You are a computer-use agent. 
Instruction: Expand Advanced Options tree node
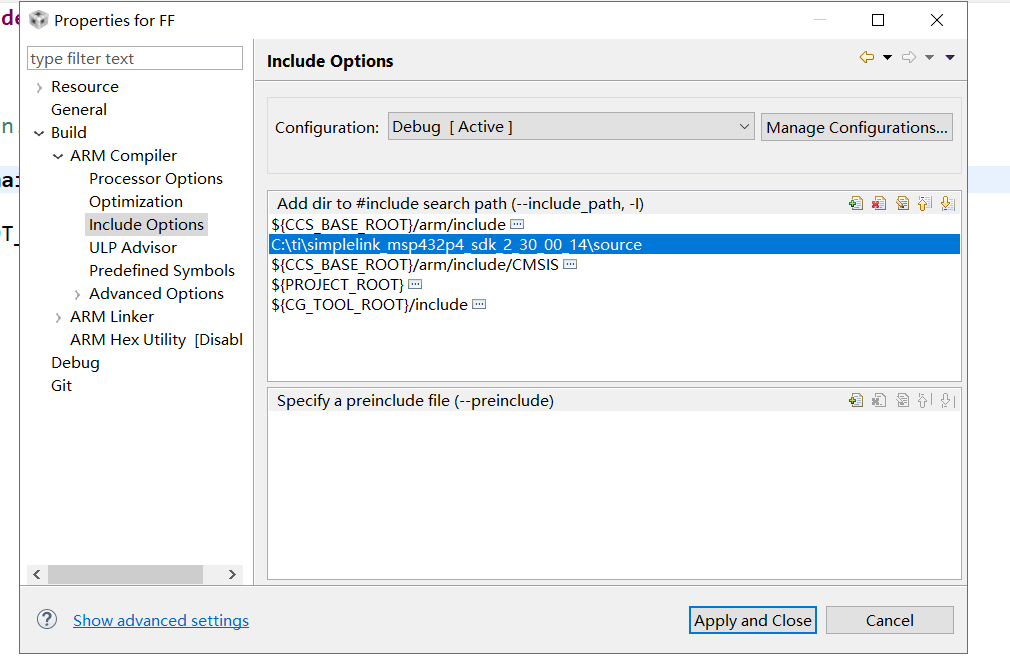pos(77,294)
